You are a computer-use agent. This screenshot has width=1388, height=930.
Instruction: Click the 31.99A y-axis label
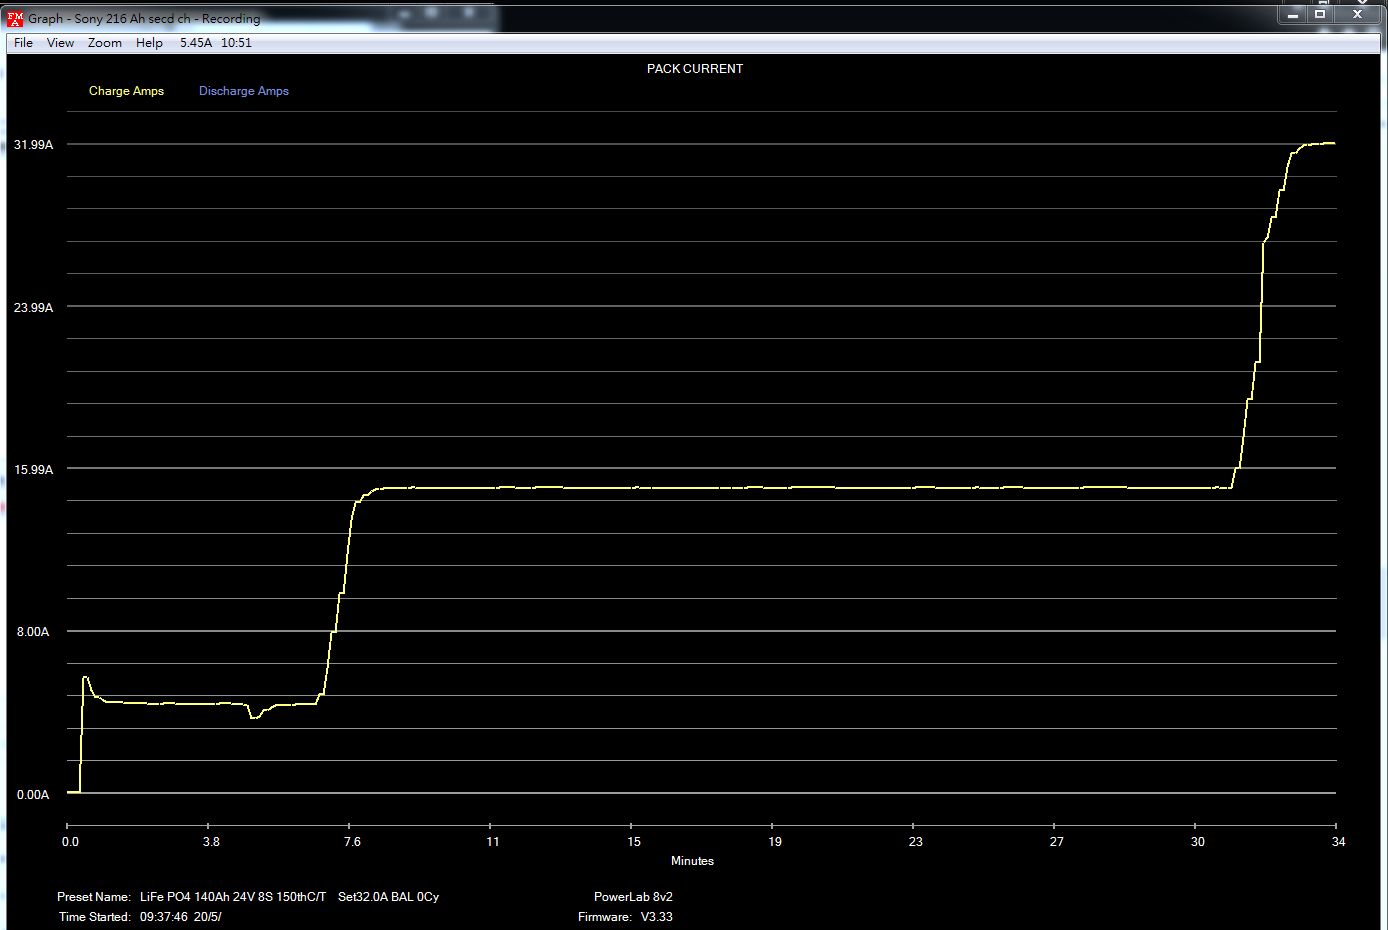click(x=33, y=145)
